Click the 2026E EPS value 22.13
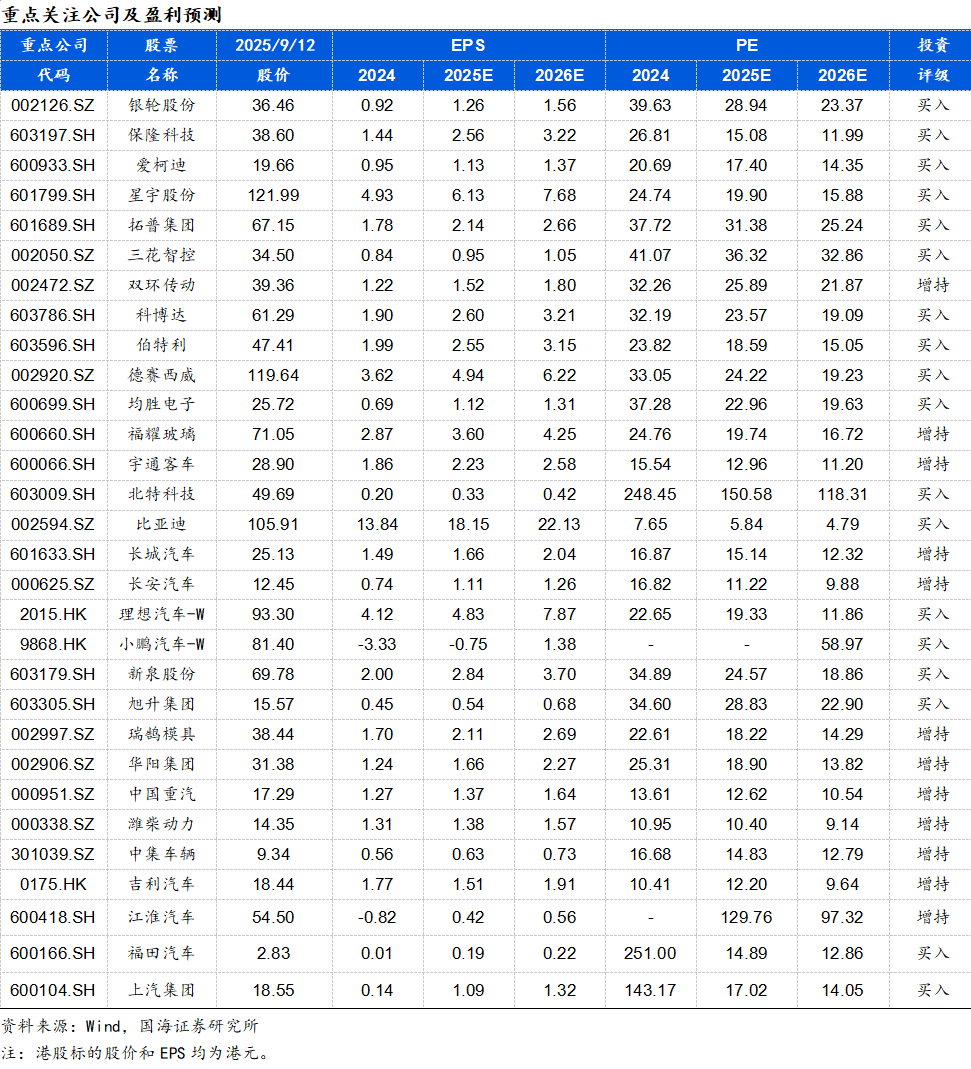The height and width of the screenshot is (1069, 971). 559,525
